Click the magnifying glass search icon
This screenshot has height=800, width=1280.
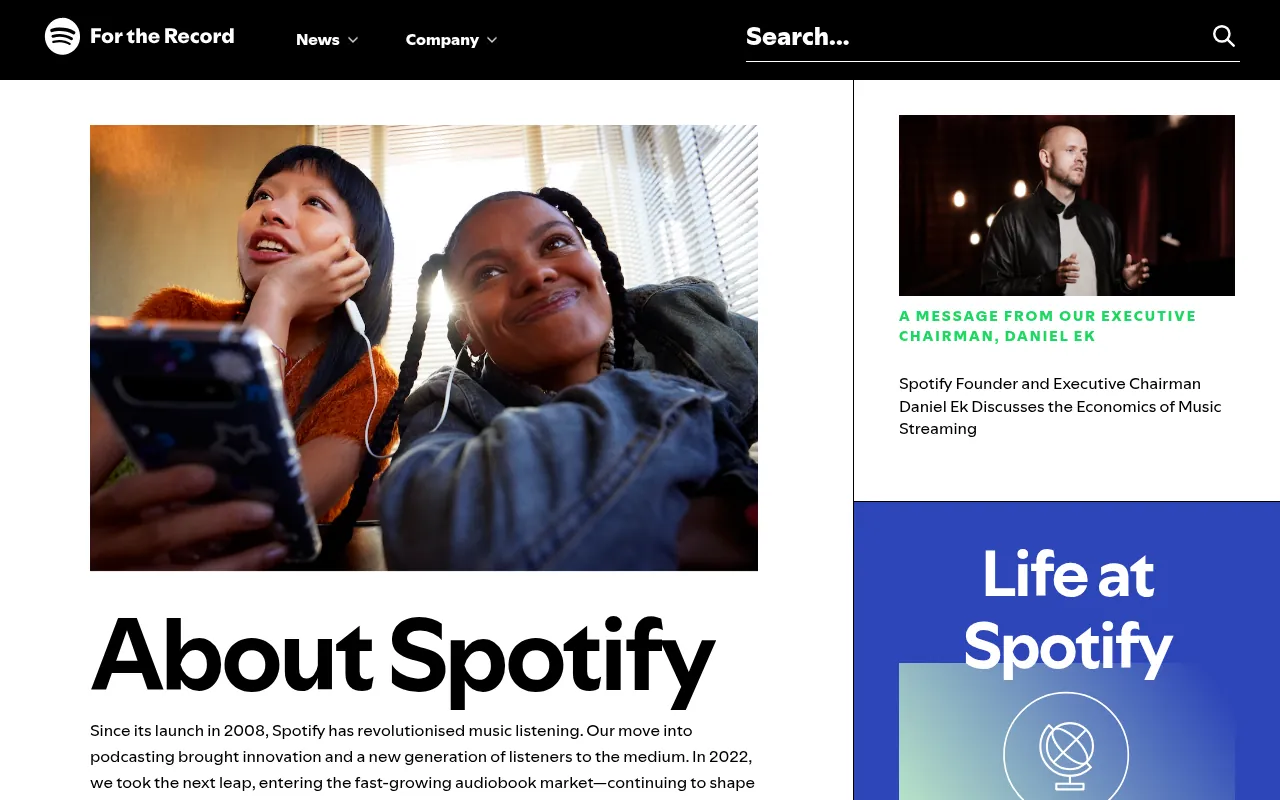(1224, 36)
